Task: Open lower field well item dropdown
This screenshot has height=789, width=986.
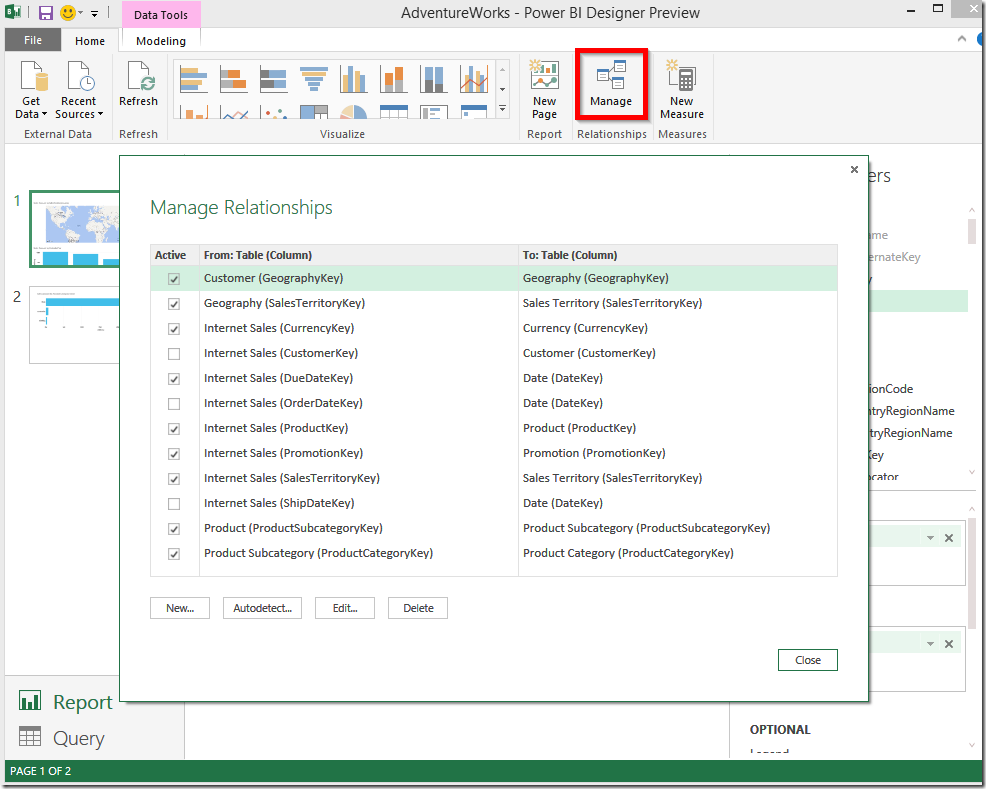Action: click(929, 643)
